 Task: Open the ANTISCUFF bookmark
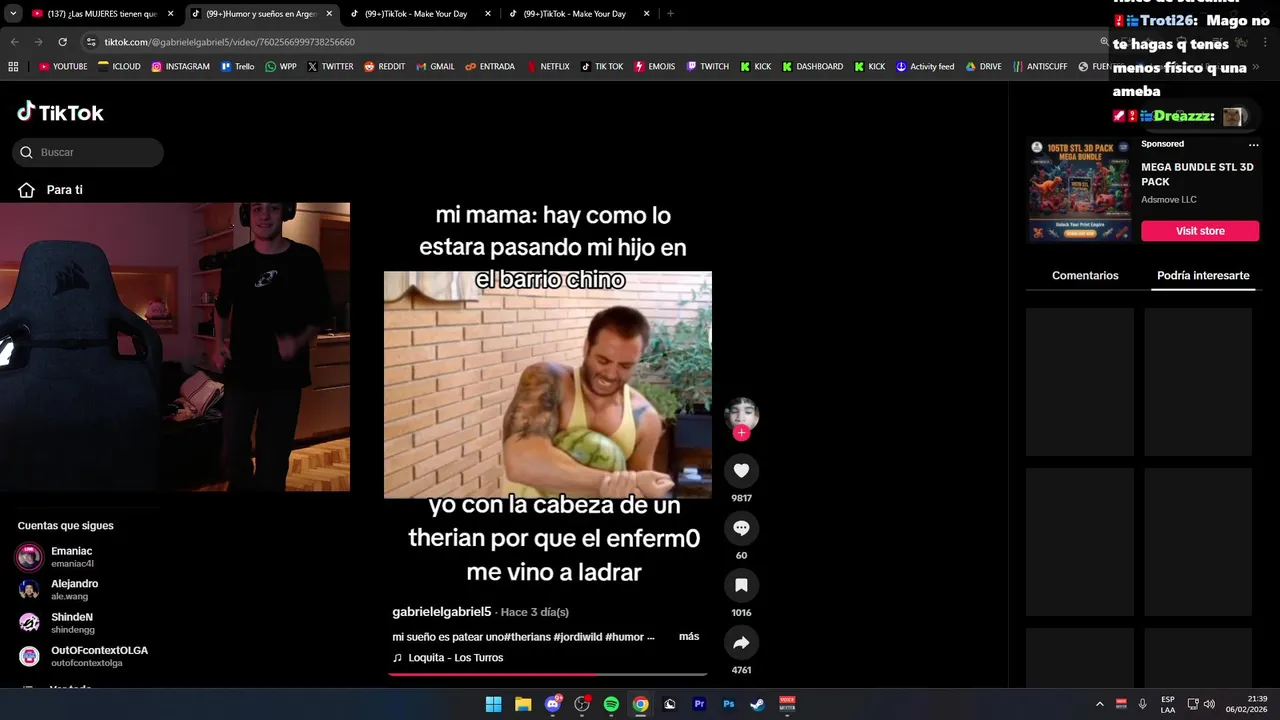(x=1040, y=67)
